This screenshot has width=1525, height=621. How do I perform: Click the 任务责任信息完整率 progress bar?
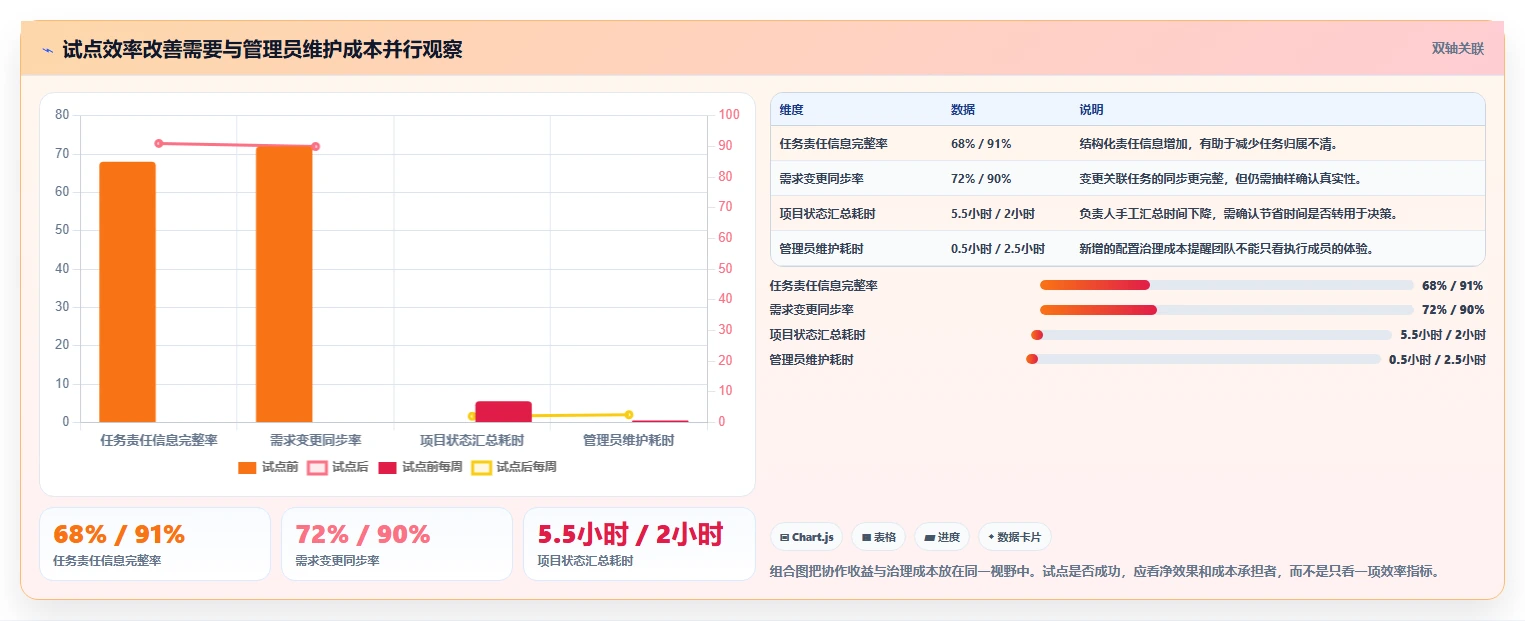click(1227, 285)
